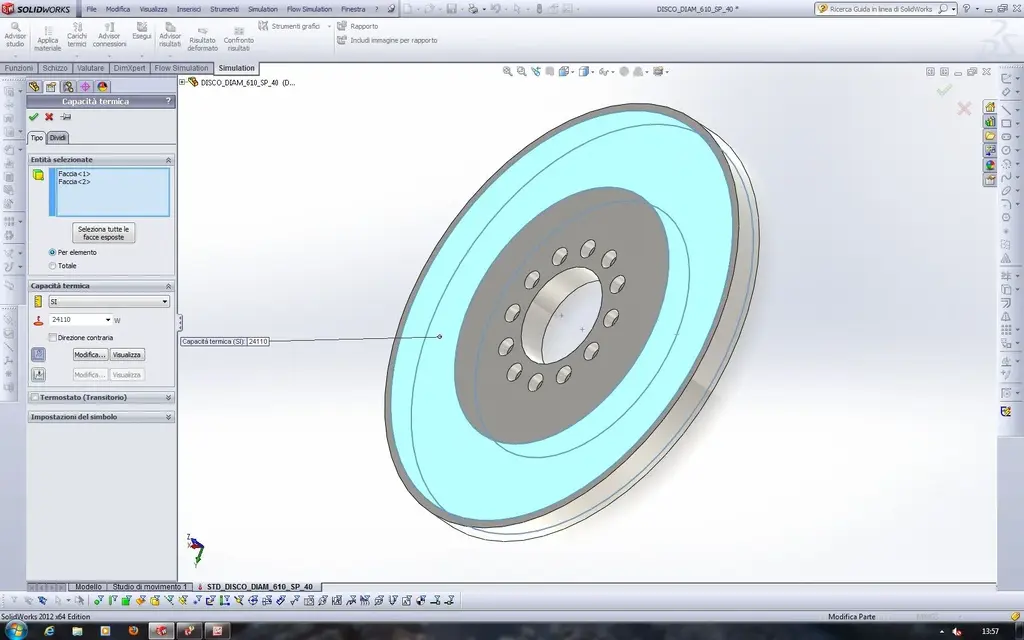Image resolution: width=1024 pixels, height=640 pixels.
Task: Click Seleziona tutte le facce esposte button
Action: tap(104, 233)
